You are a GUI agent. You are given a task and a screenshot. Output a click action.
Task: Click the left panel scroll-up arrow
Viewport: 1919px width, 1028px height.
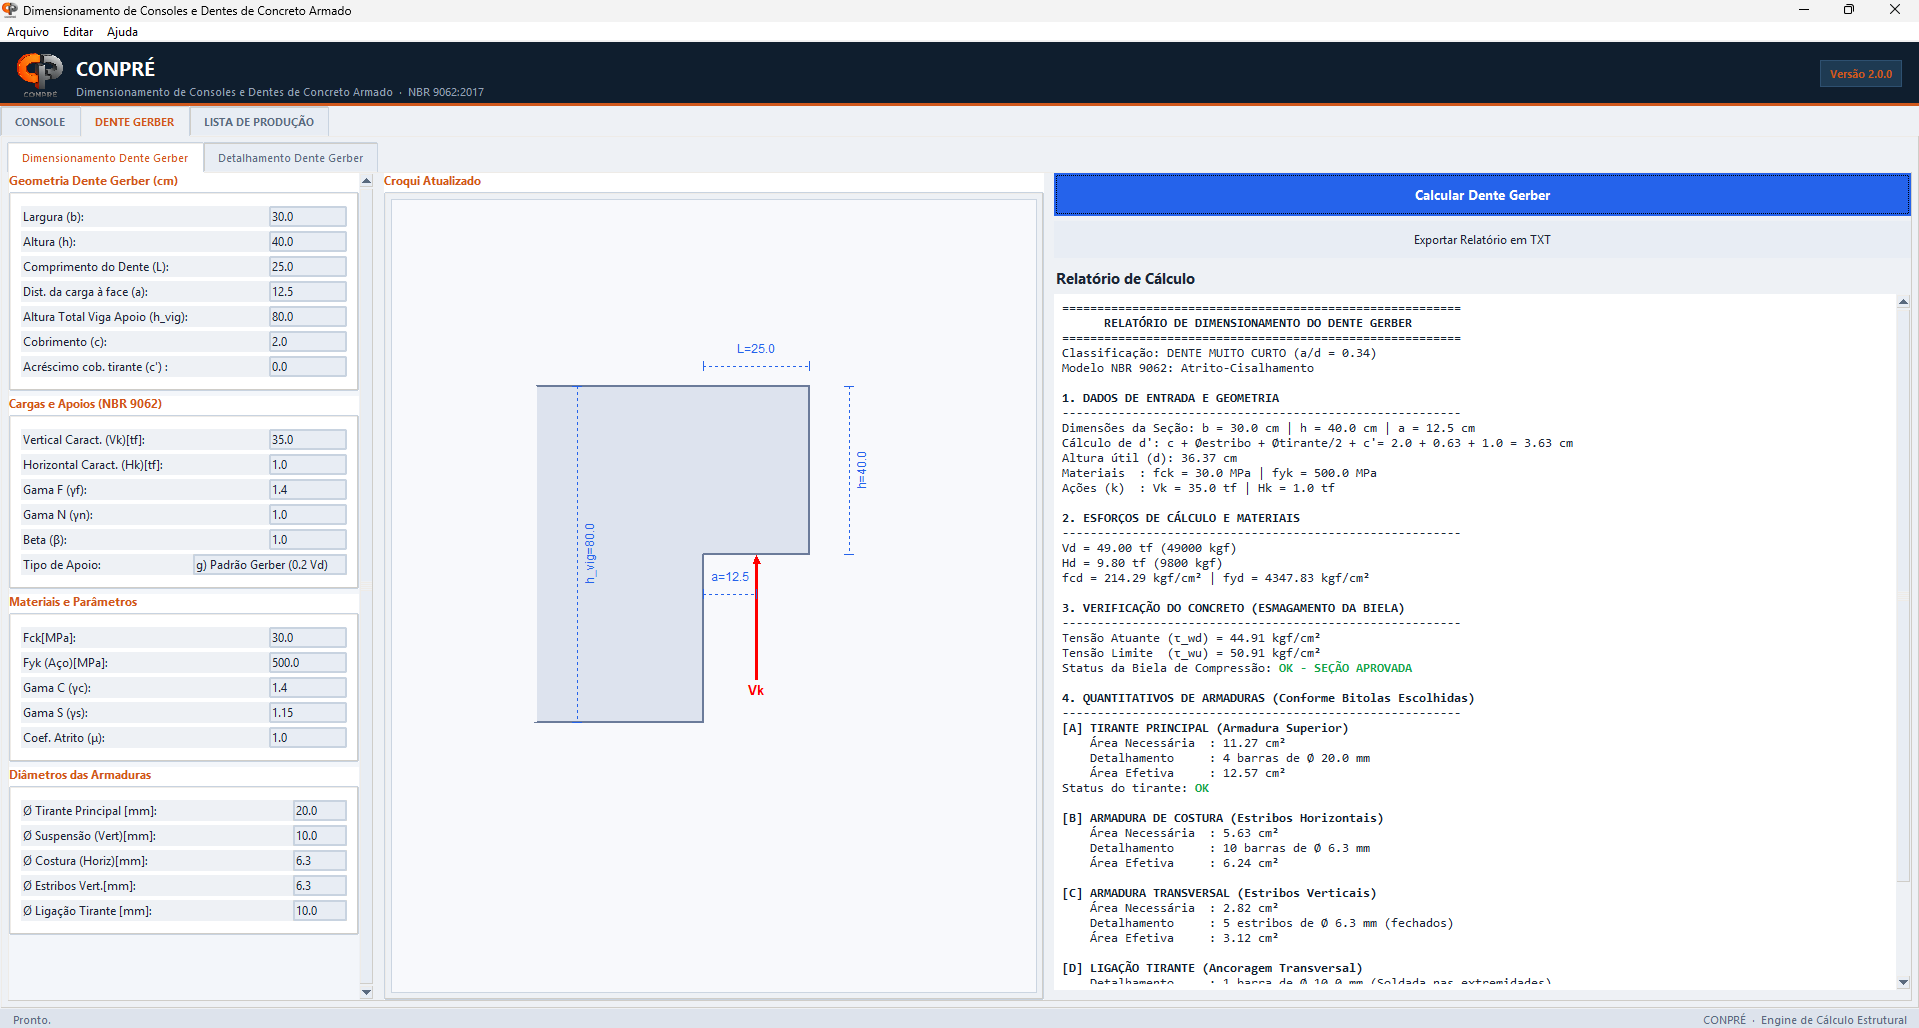tap(366, 181)
